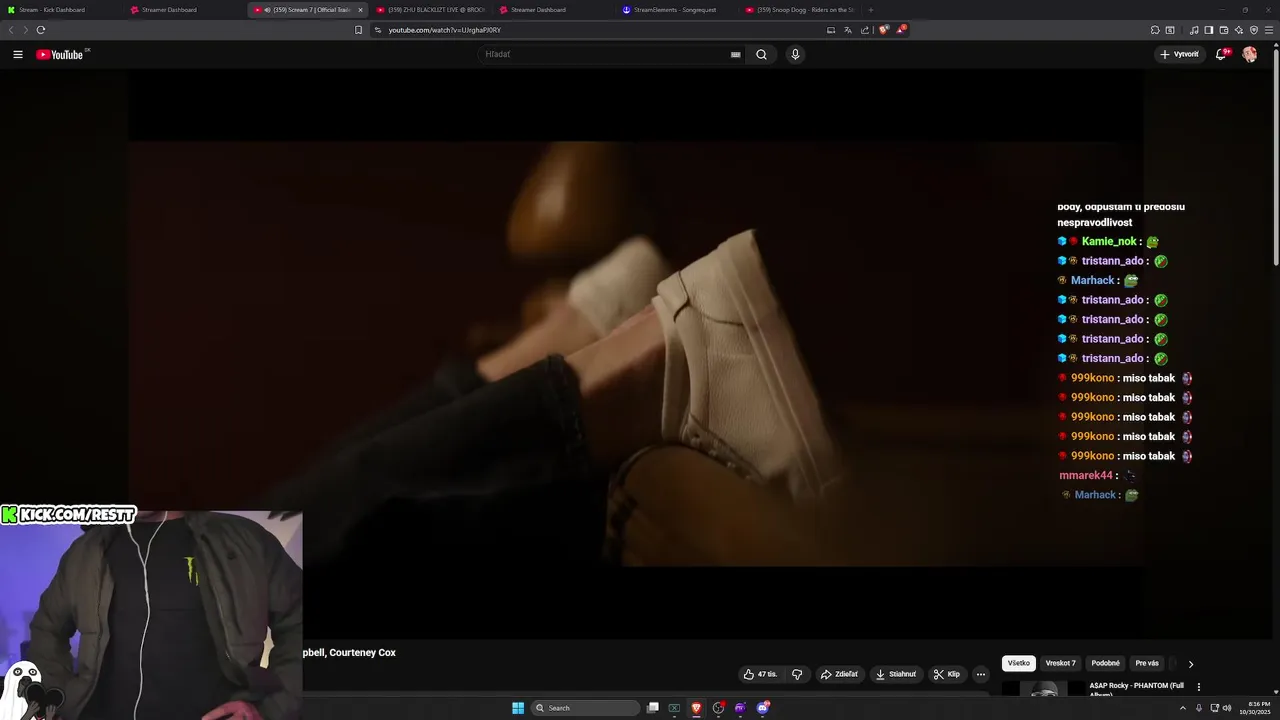Open the account avatar menu
The image size is (1280, 720).
click(x=1249, y=54)
